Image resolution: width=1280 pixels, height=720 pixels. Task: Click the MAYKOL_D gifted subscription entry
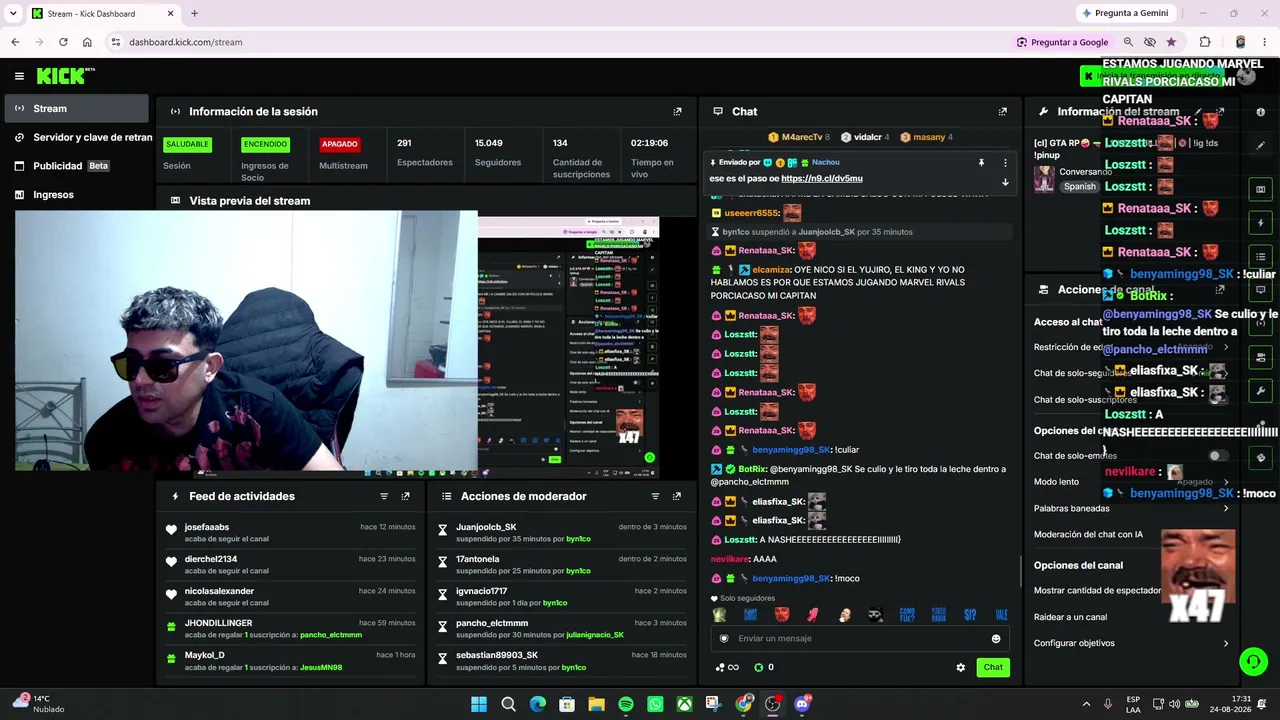click(x=290, y=661)
